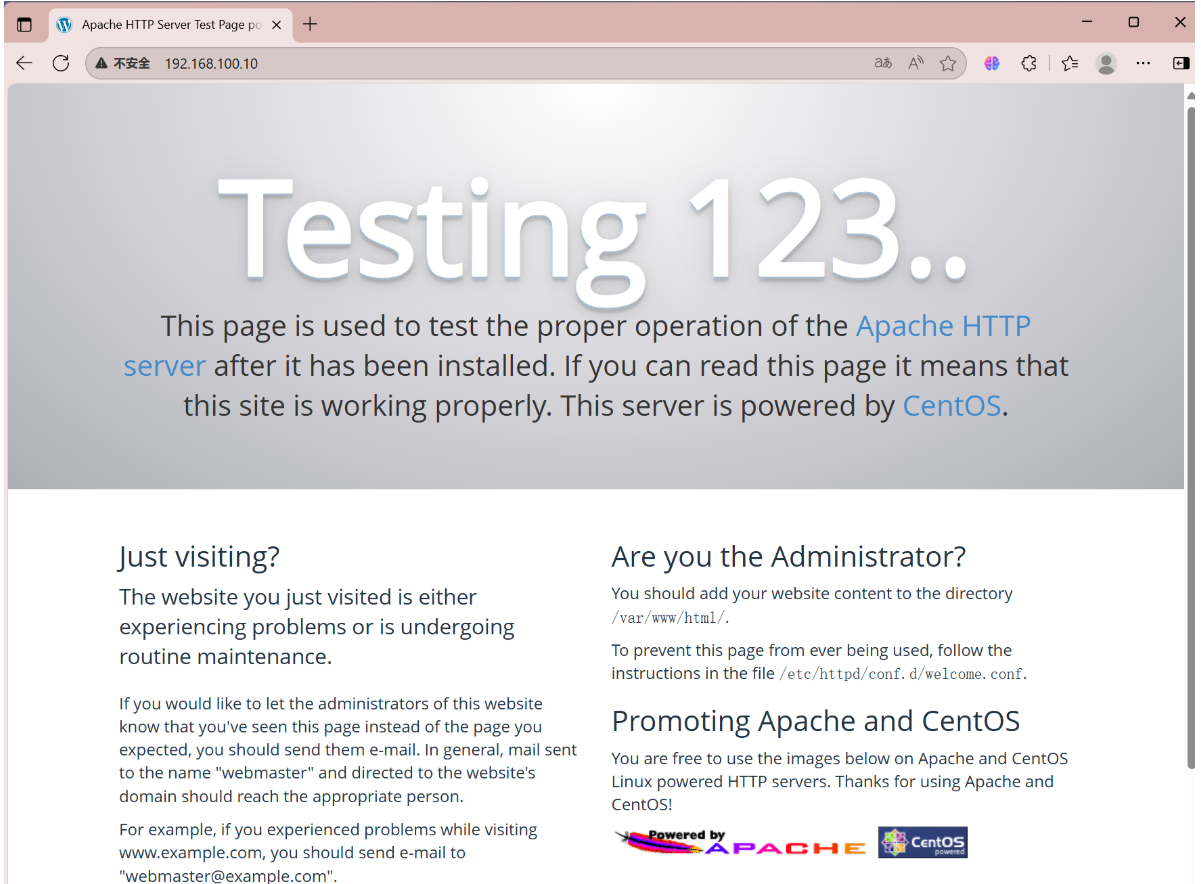The height and width of the screenshot is (884, 1201).
Task: Open a new tab with plus button
Action: pyautogui.click(x=310, y=24)
